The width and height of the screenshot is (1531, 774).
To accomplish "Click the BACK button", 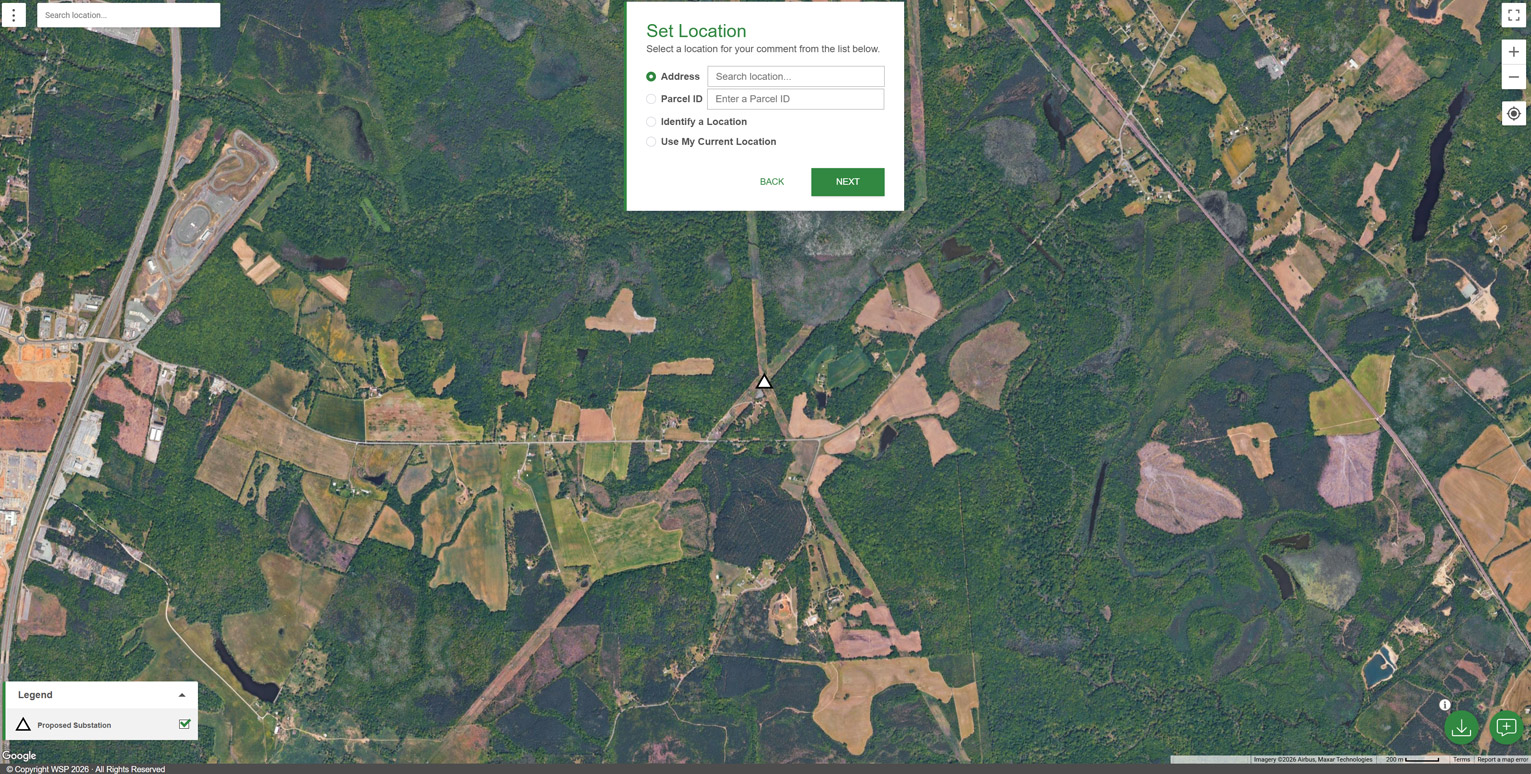I will point(771,182).
